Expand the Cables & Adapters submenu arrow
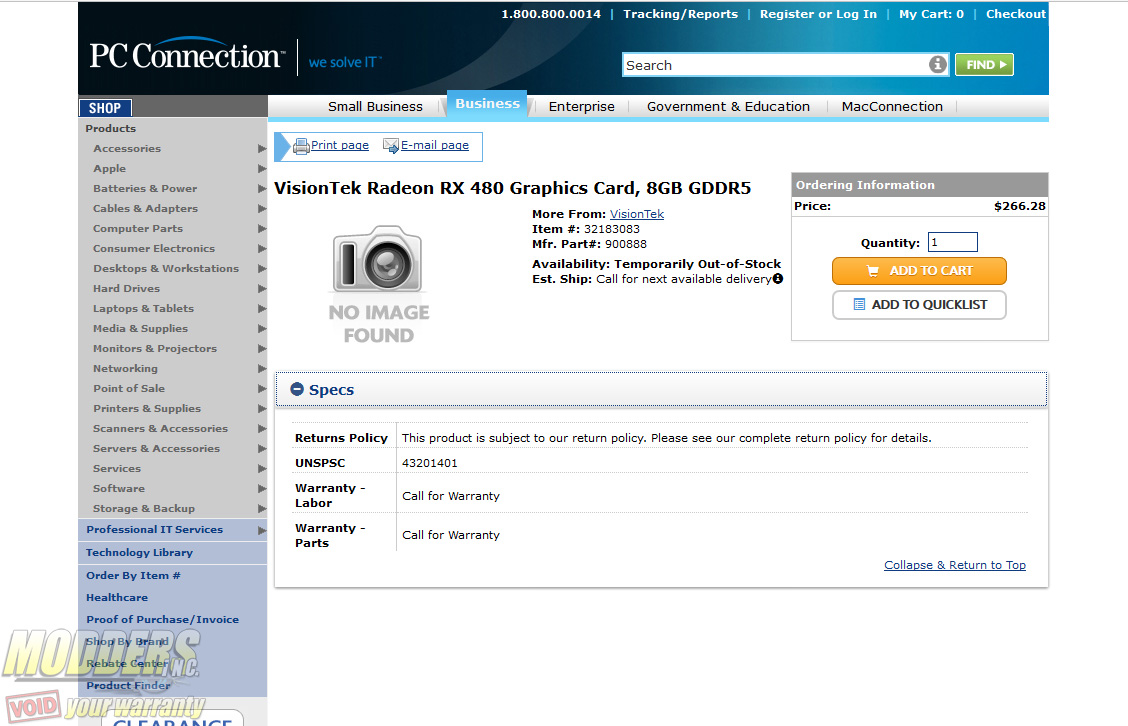Image resolution: width=1128 pixels, height=726 pixels. coord(262,209)
